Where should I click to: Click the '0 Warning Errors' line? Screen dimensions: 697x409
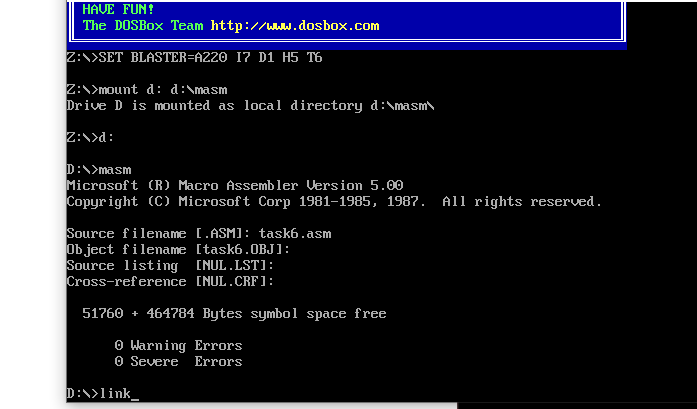click(x=178, y=345)
